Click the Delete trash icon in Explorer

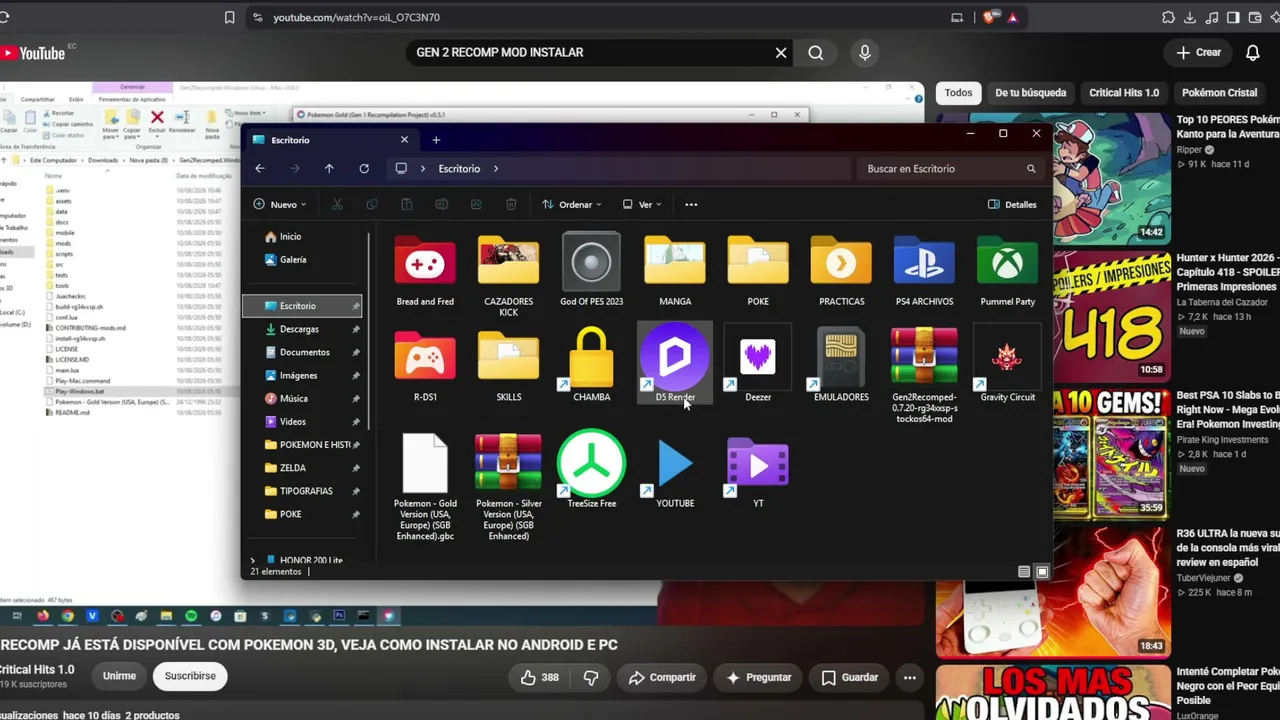(511, 205)
